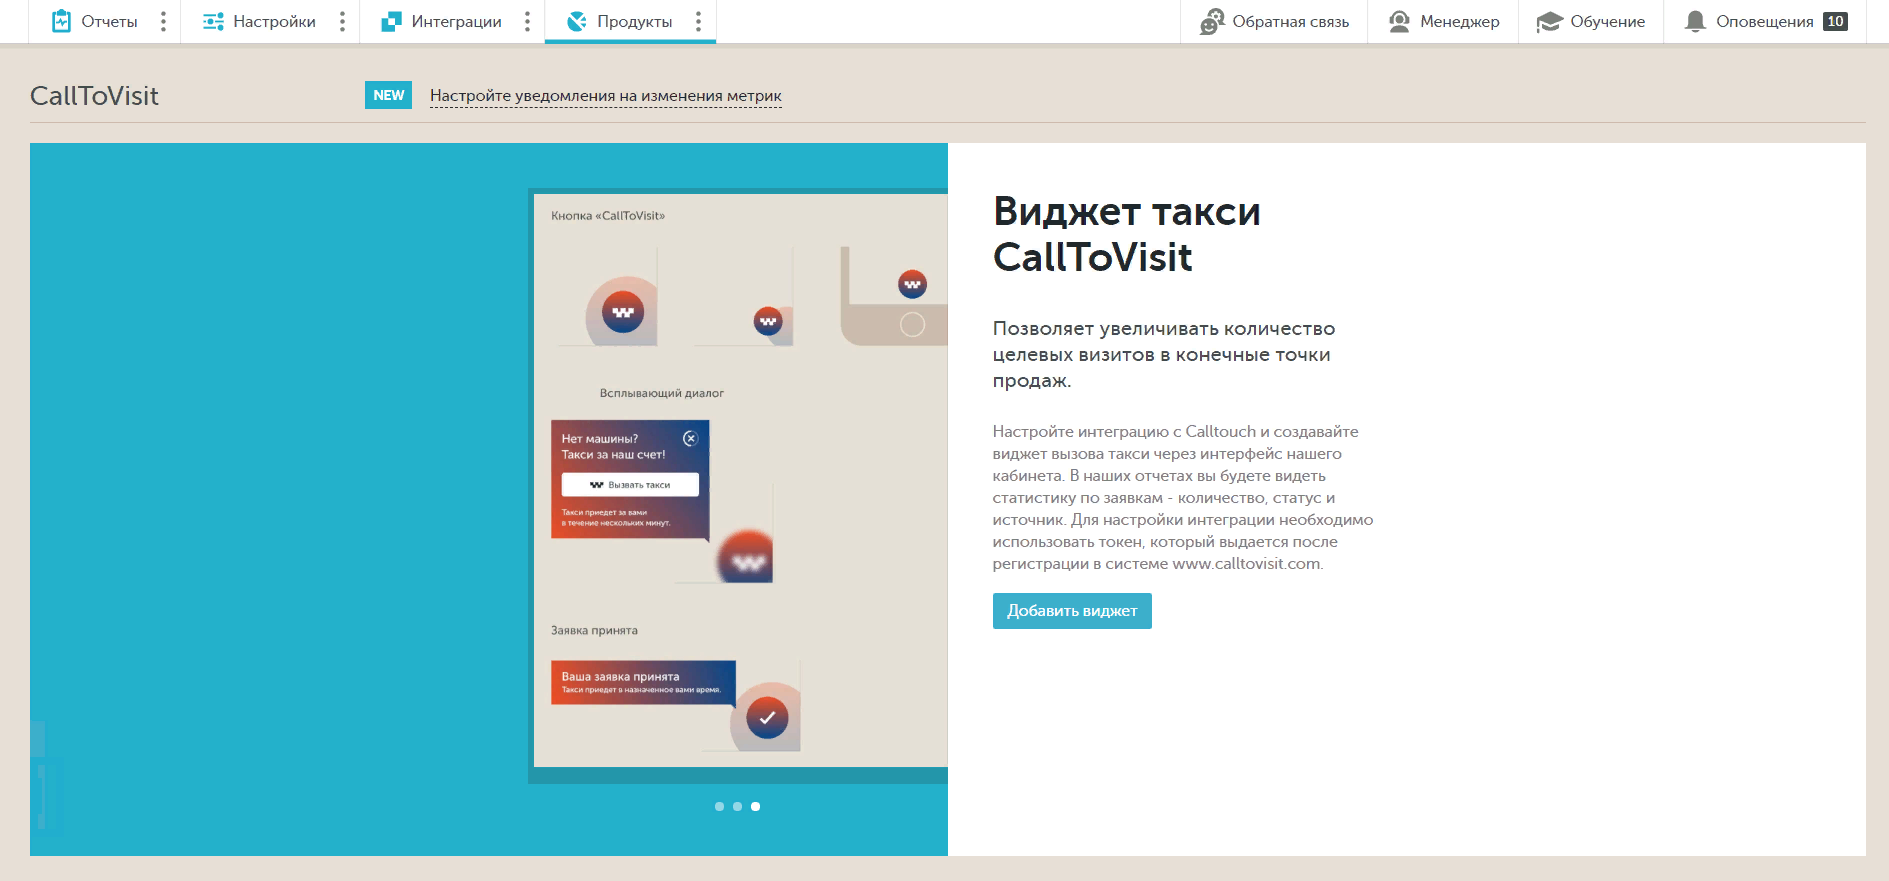Click the notifications count badge 10

(1835, 21)
